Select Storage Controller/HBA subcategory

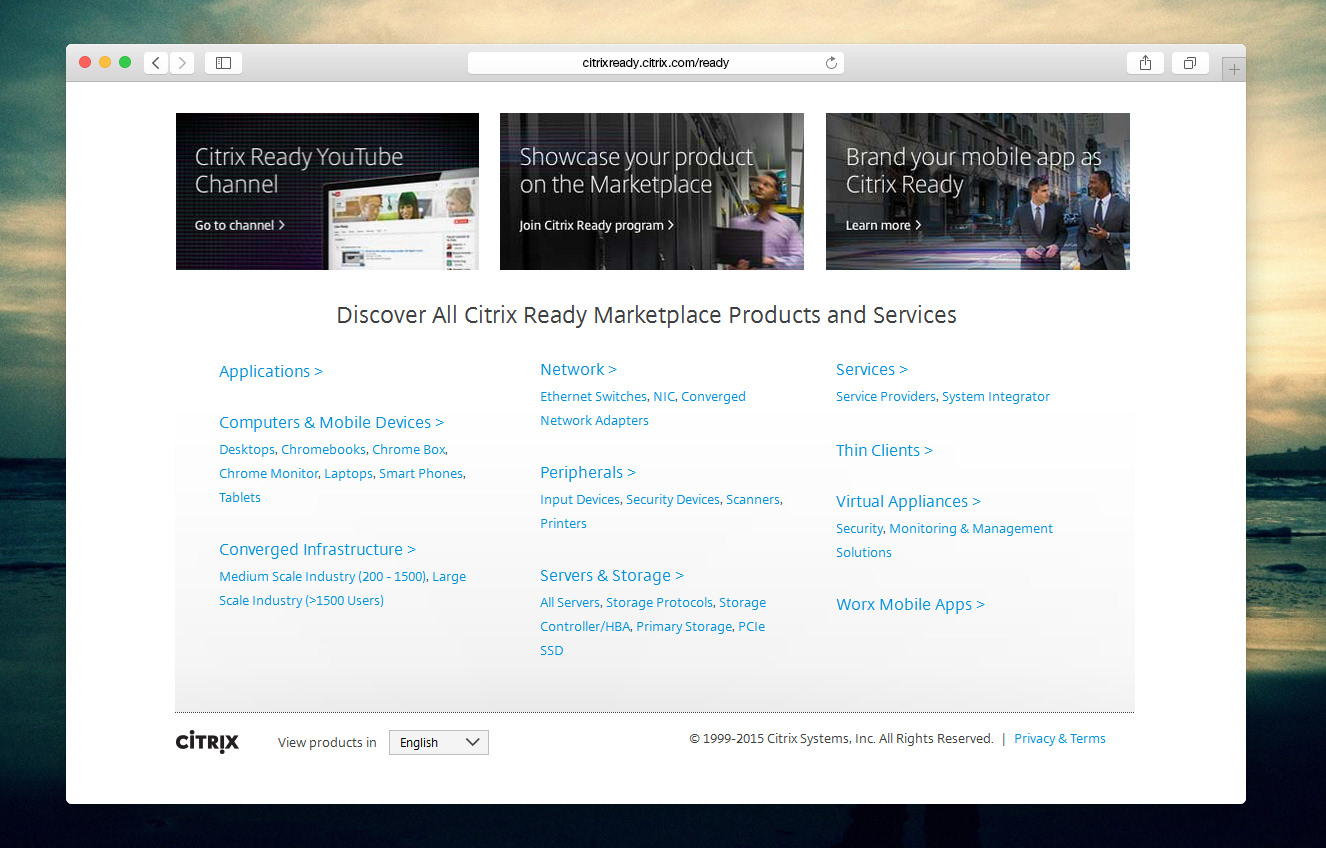coord(653,614)
